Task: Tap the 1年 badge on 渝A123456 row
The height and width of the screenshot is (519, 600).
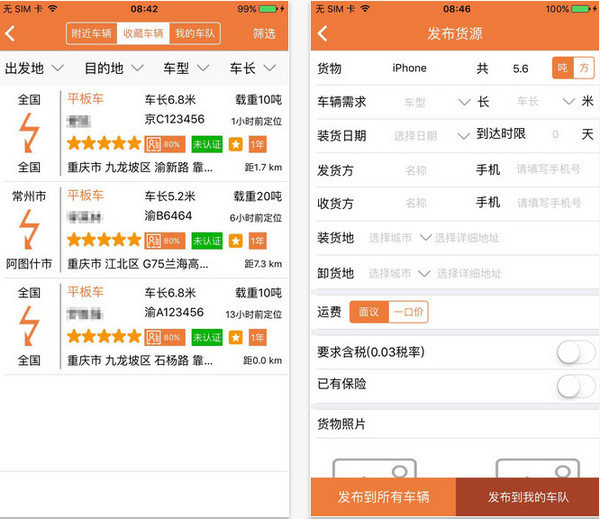Action: tap(258, 337)
